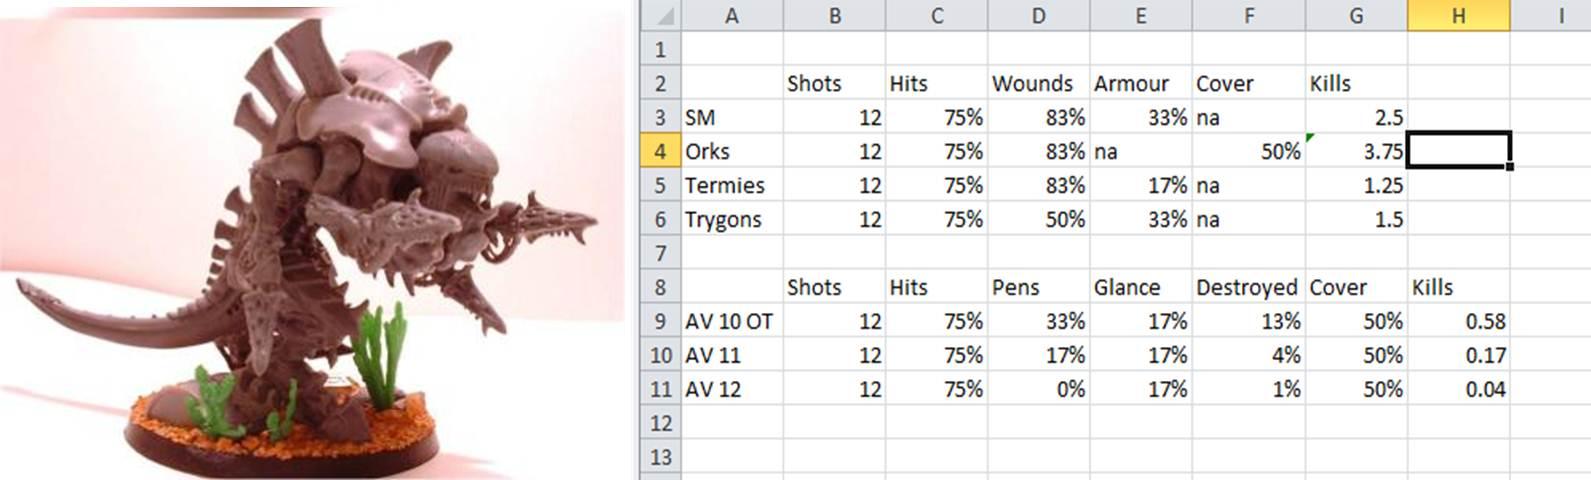
Task: Select the Trygons cell
Action: [x=731, y=219]
